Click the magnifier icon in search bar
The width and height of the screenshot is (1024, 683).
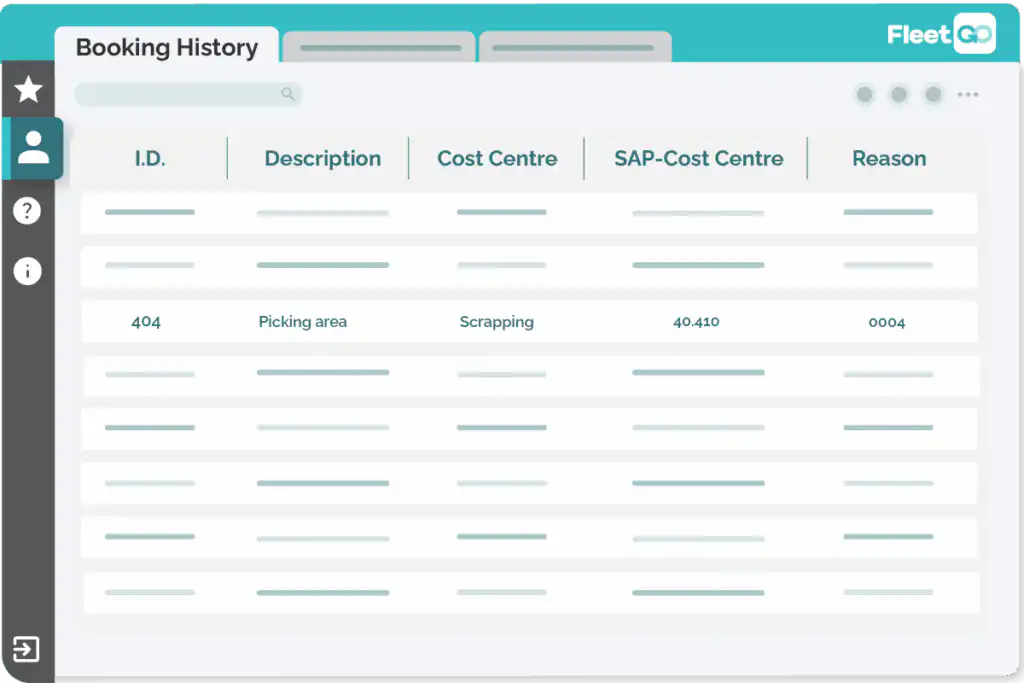[x=288, y=94]
